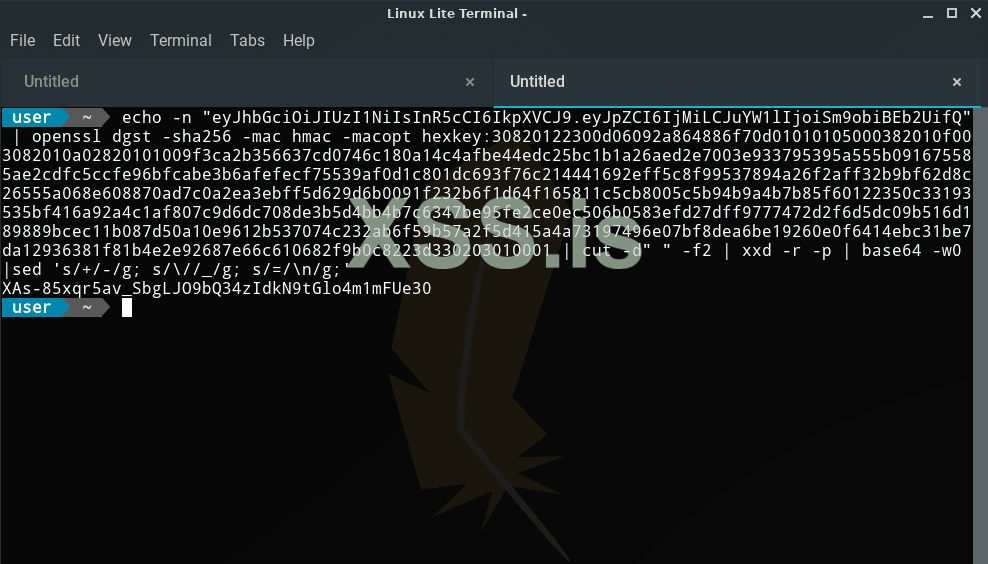Open the Edit menu
Image resolution: width=988 pixels, height=564 pixels.
click(x=66, y=40)
